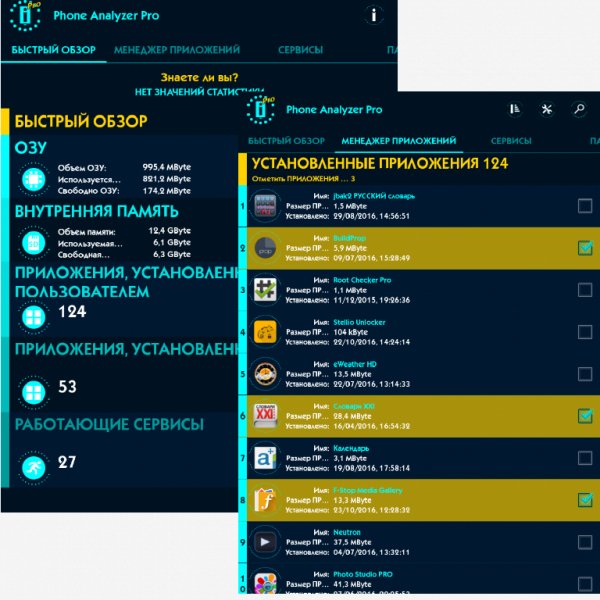
Task: Open the ВНУТРЕННЯЯ ПАМЯТЬ section header
Action: tap(96, 211)
